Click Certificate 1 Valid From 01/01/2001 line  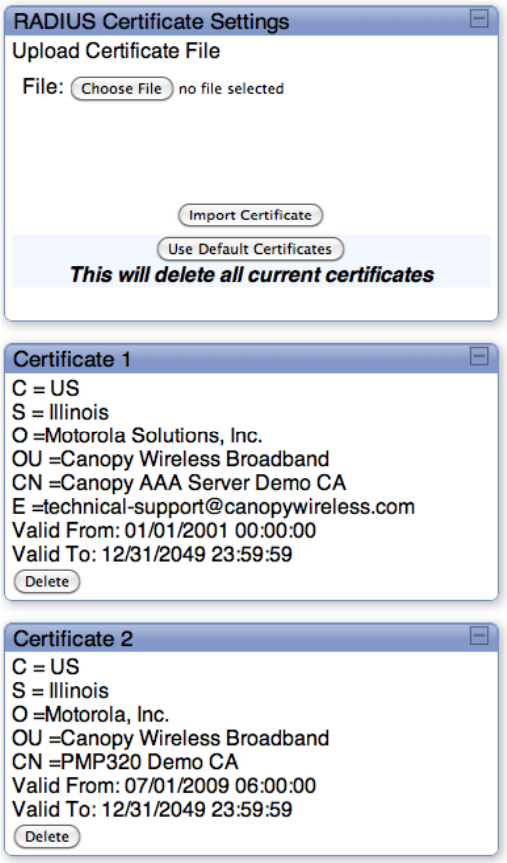[164, 531]
